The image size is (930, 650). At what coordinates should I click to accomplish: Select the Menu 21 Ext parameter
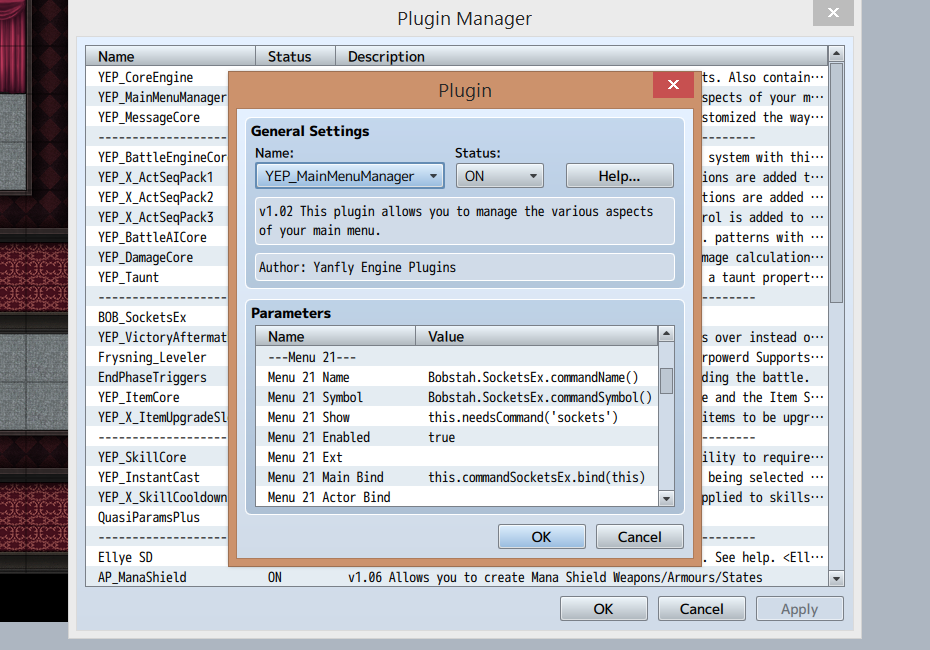tap(457, 457)
